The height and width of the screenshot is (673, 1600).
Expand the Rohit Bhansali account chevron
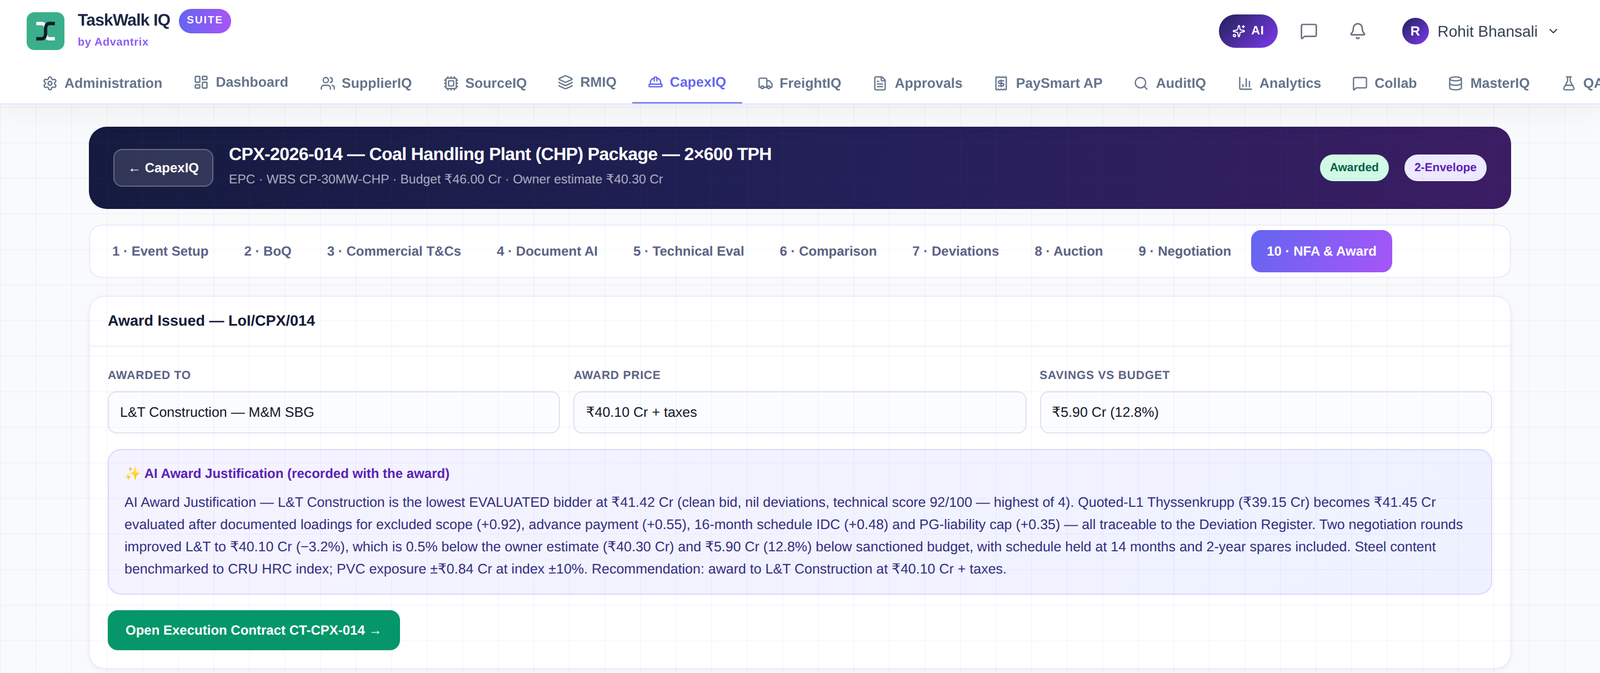coord(1553,31)
